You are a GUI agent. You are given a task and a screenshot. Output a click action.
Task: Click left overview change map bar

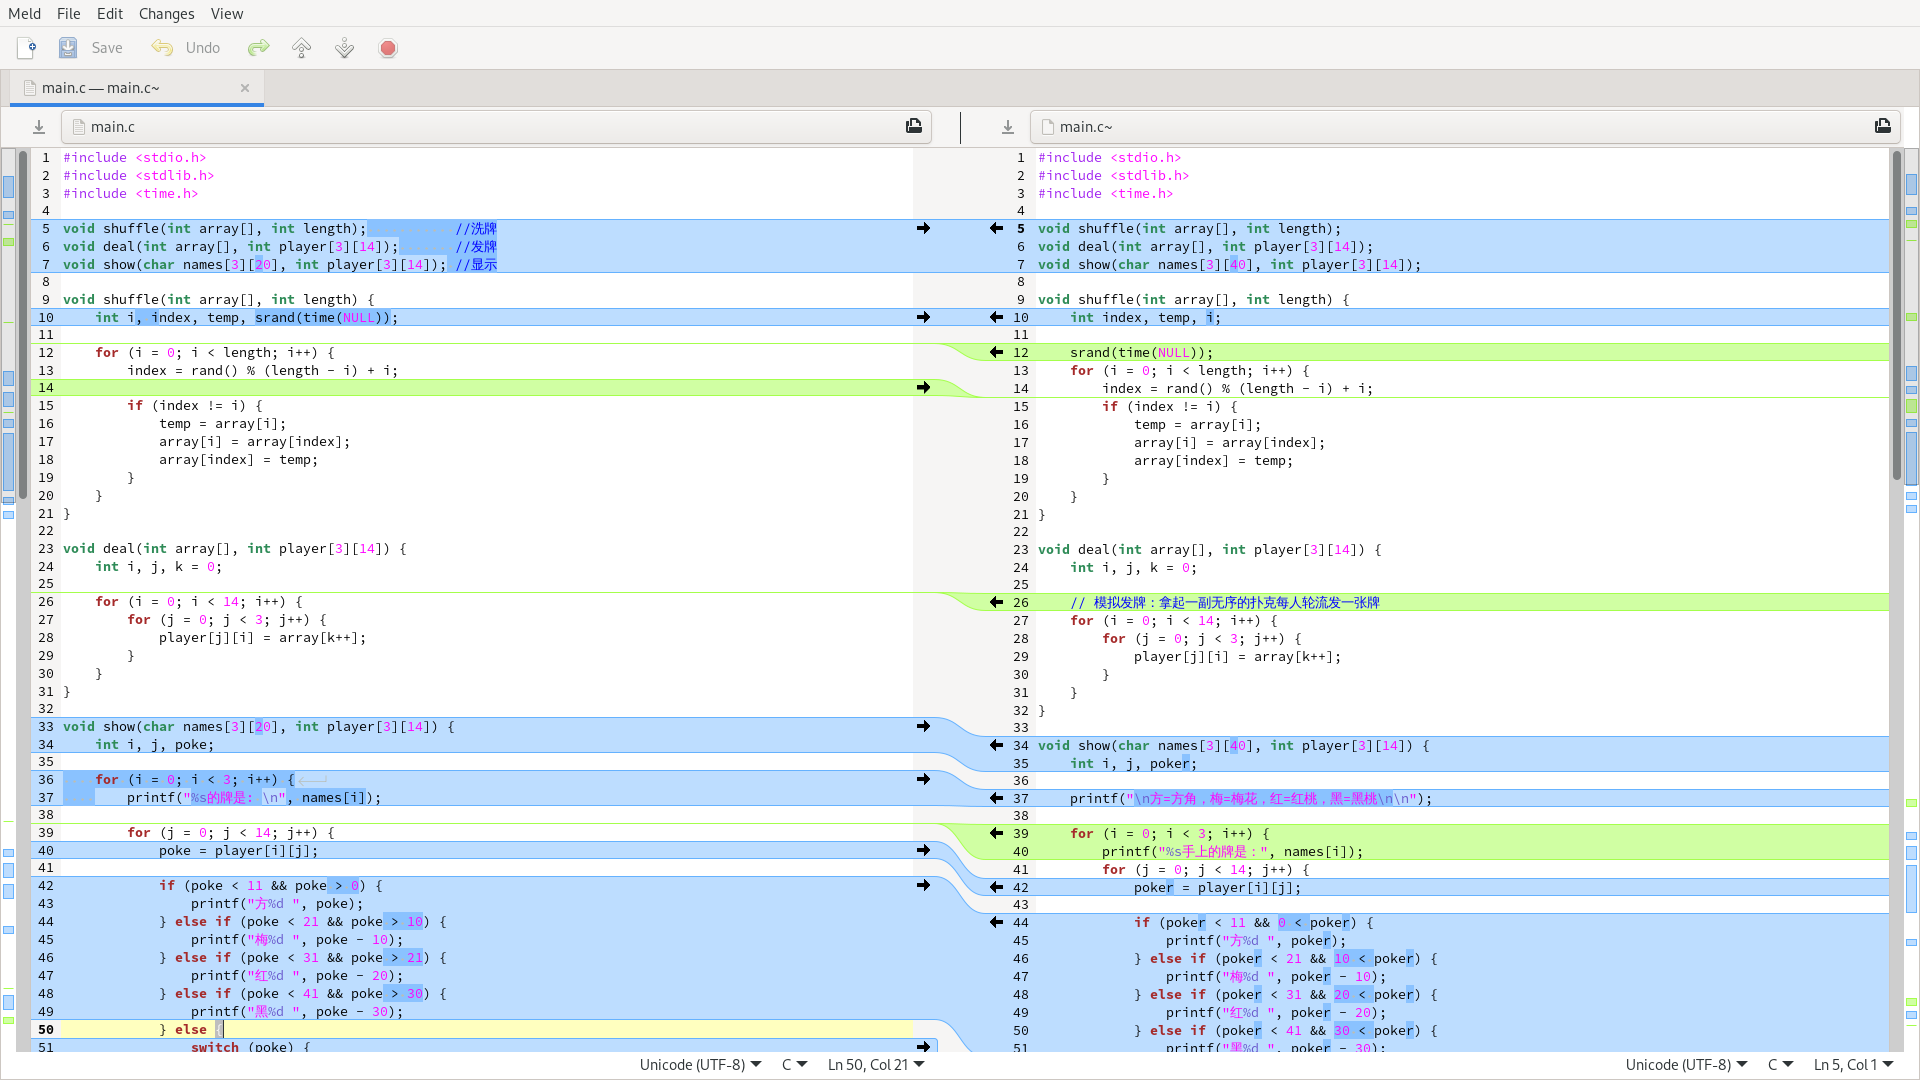click(8, 600)
